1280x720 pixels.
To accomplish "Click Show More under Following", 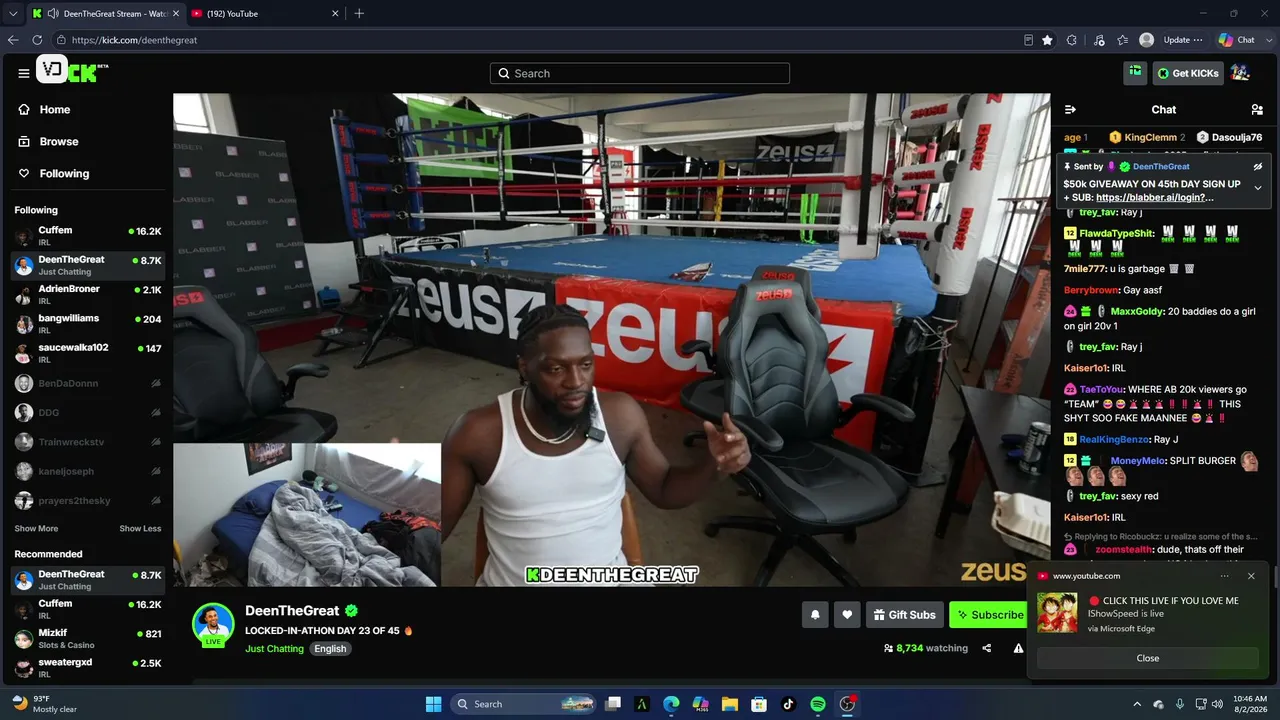I will (x=36, y=529).
